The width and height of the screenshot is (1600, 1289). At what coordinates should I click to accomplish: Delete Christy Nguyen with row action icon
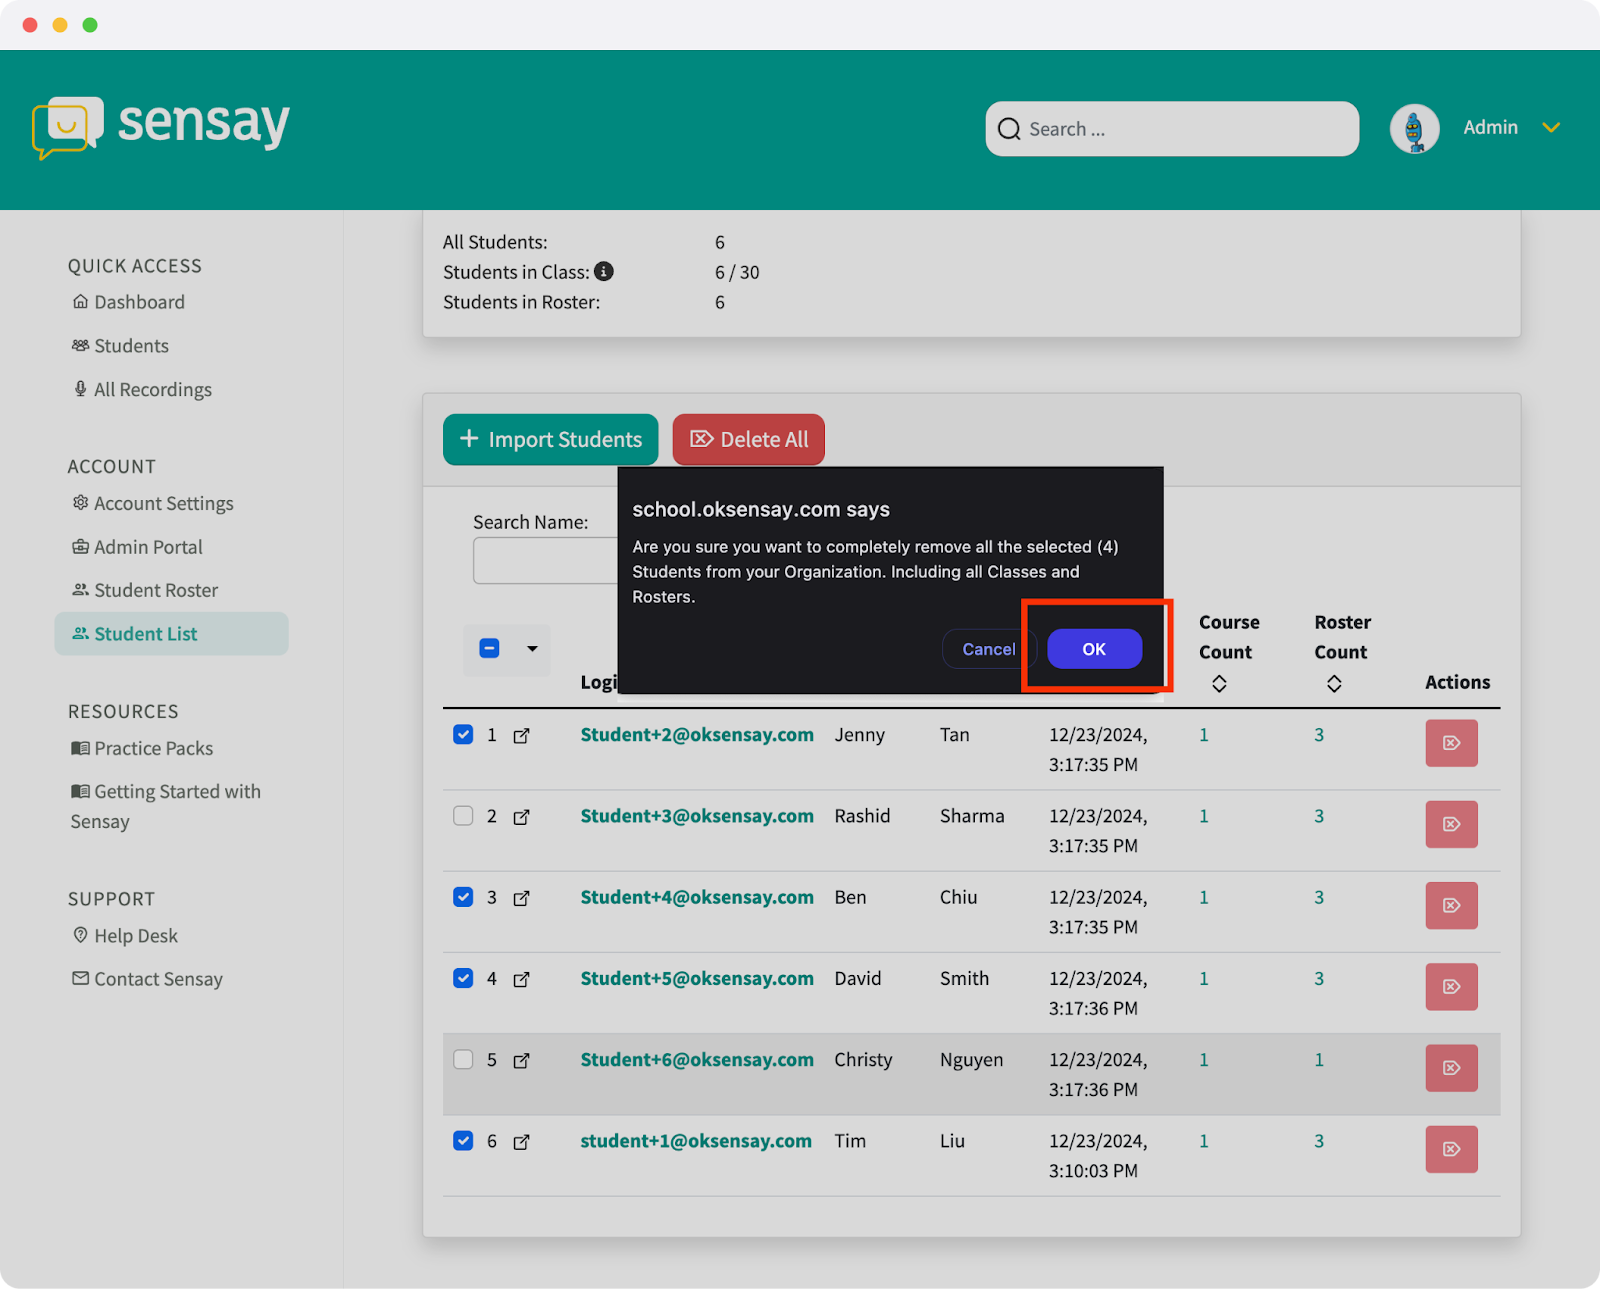[x=1451, y=1068]
